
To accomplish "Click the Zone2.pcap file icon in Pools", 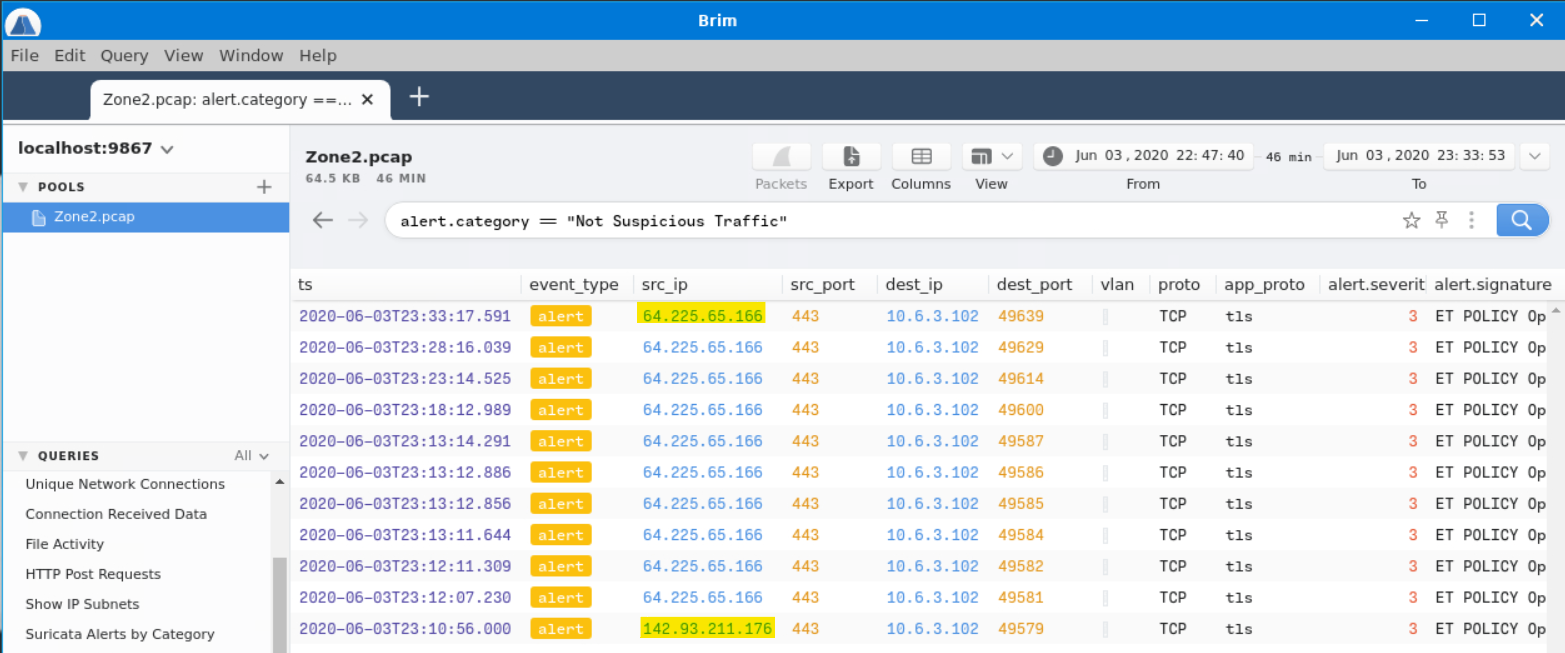I will point(39,217).
